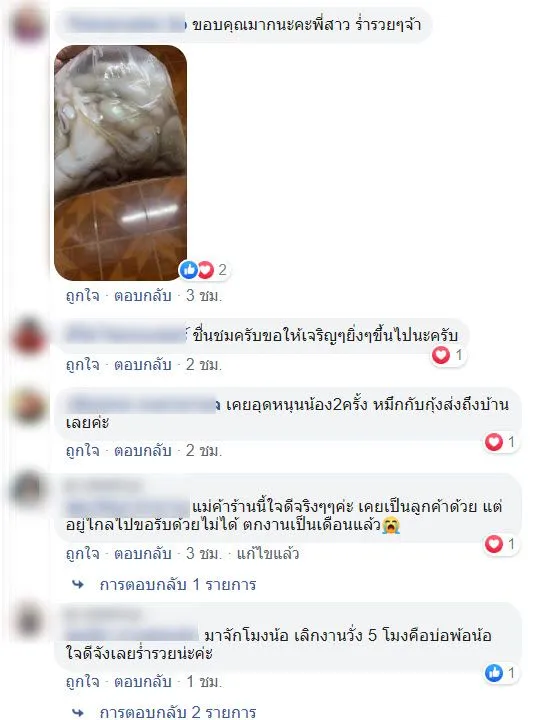Like the ชื่นชมครับ comment with ถูกใจ
The width and height of the screenshot is (559, 720).
[83, 365]
